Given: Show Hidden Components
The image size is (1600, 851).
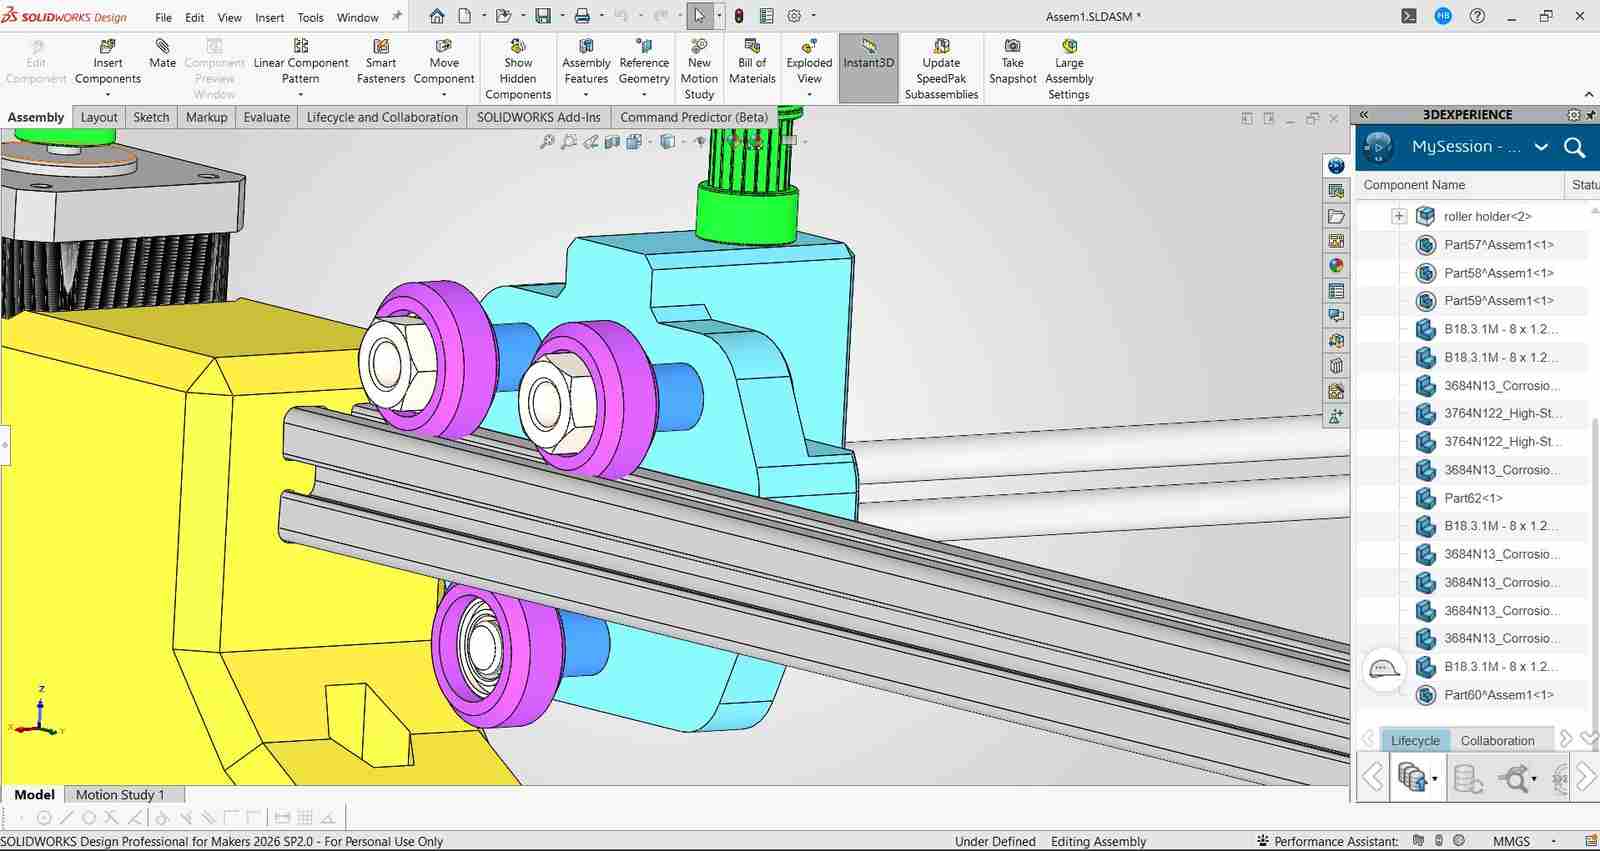Looking at the screenshot, I should point(518,69).
